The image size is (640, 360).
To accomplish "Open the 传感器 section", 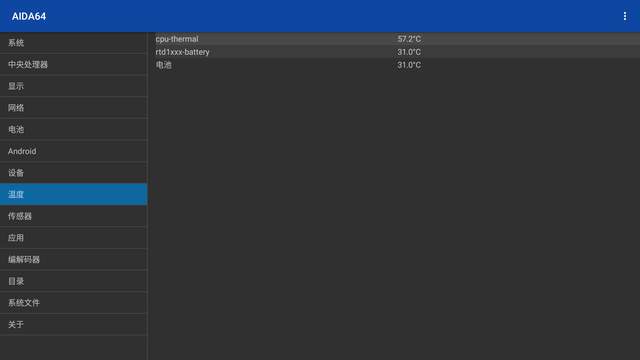I will (x=73, y=216).
